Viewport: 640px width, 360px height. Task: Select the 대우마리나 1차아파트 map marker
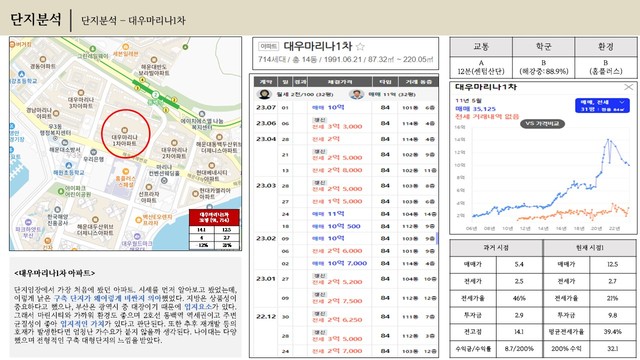[x=124, y=131]
